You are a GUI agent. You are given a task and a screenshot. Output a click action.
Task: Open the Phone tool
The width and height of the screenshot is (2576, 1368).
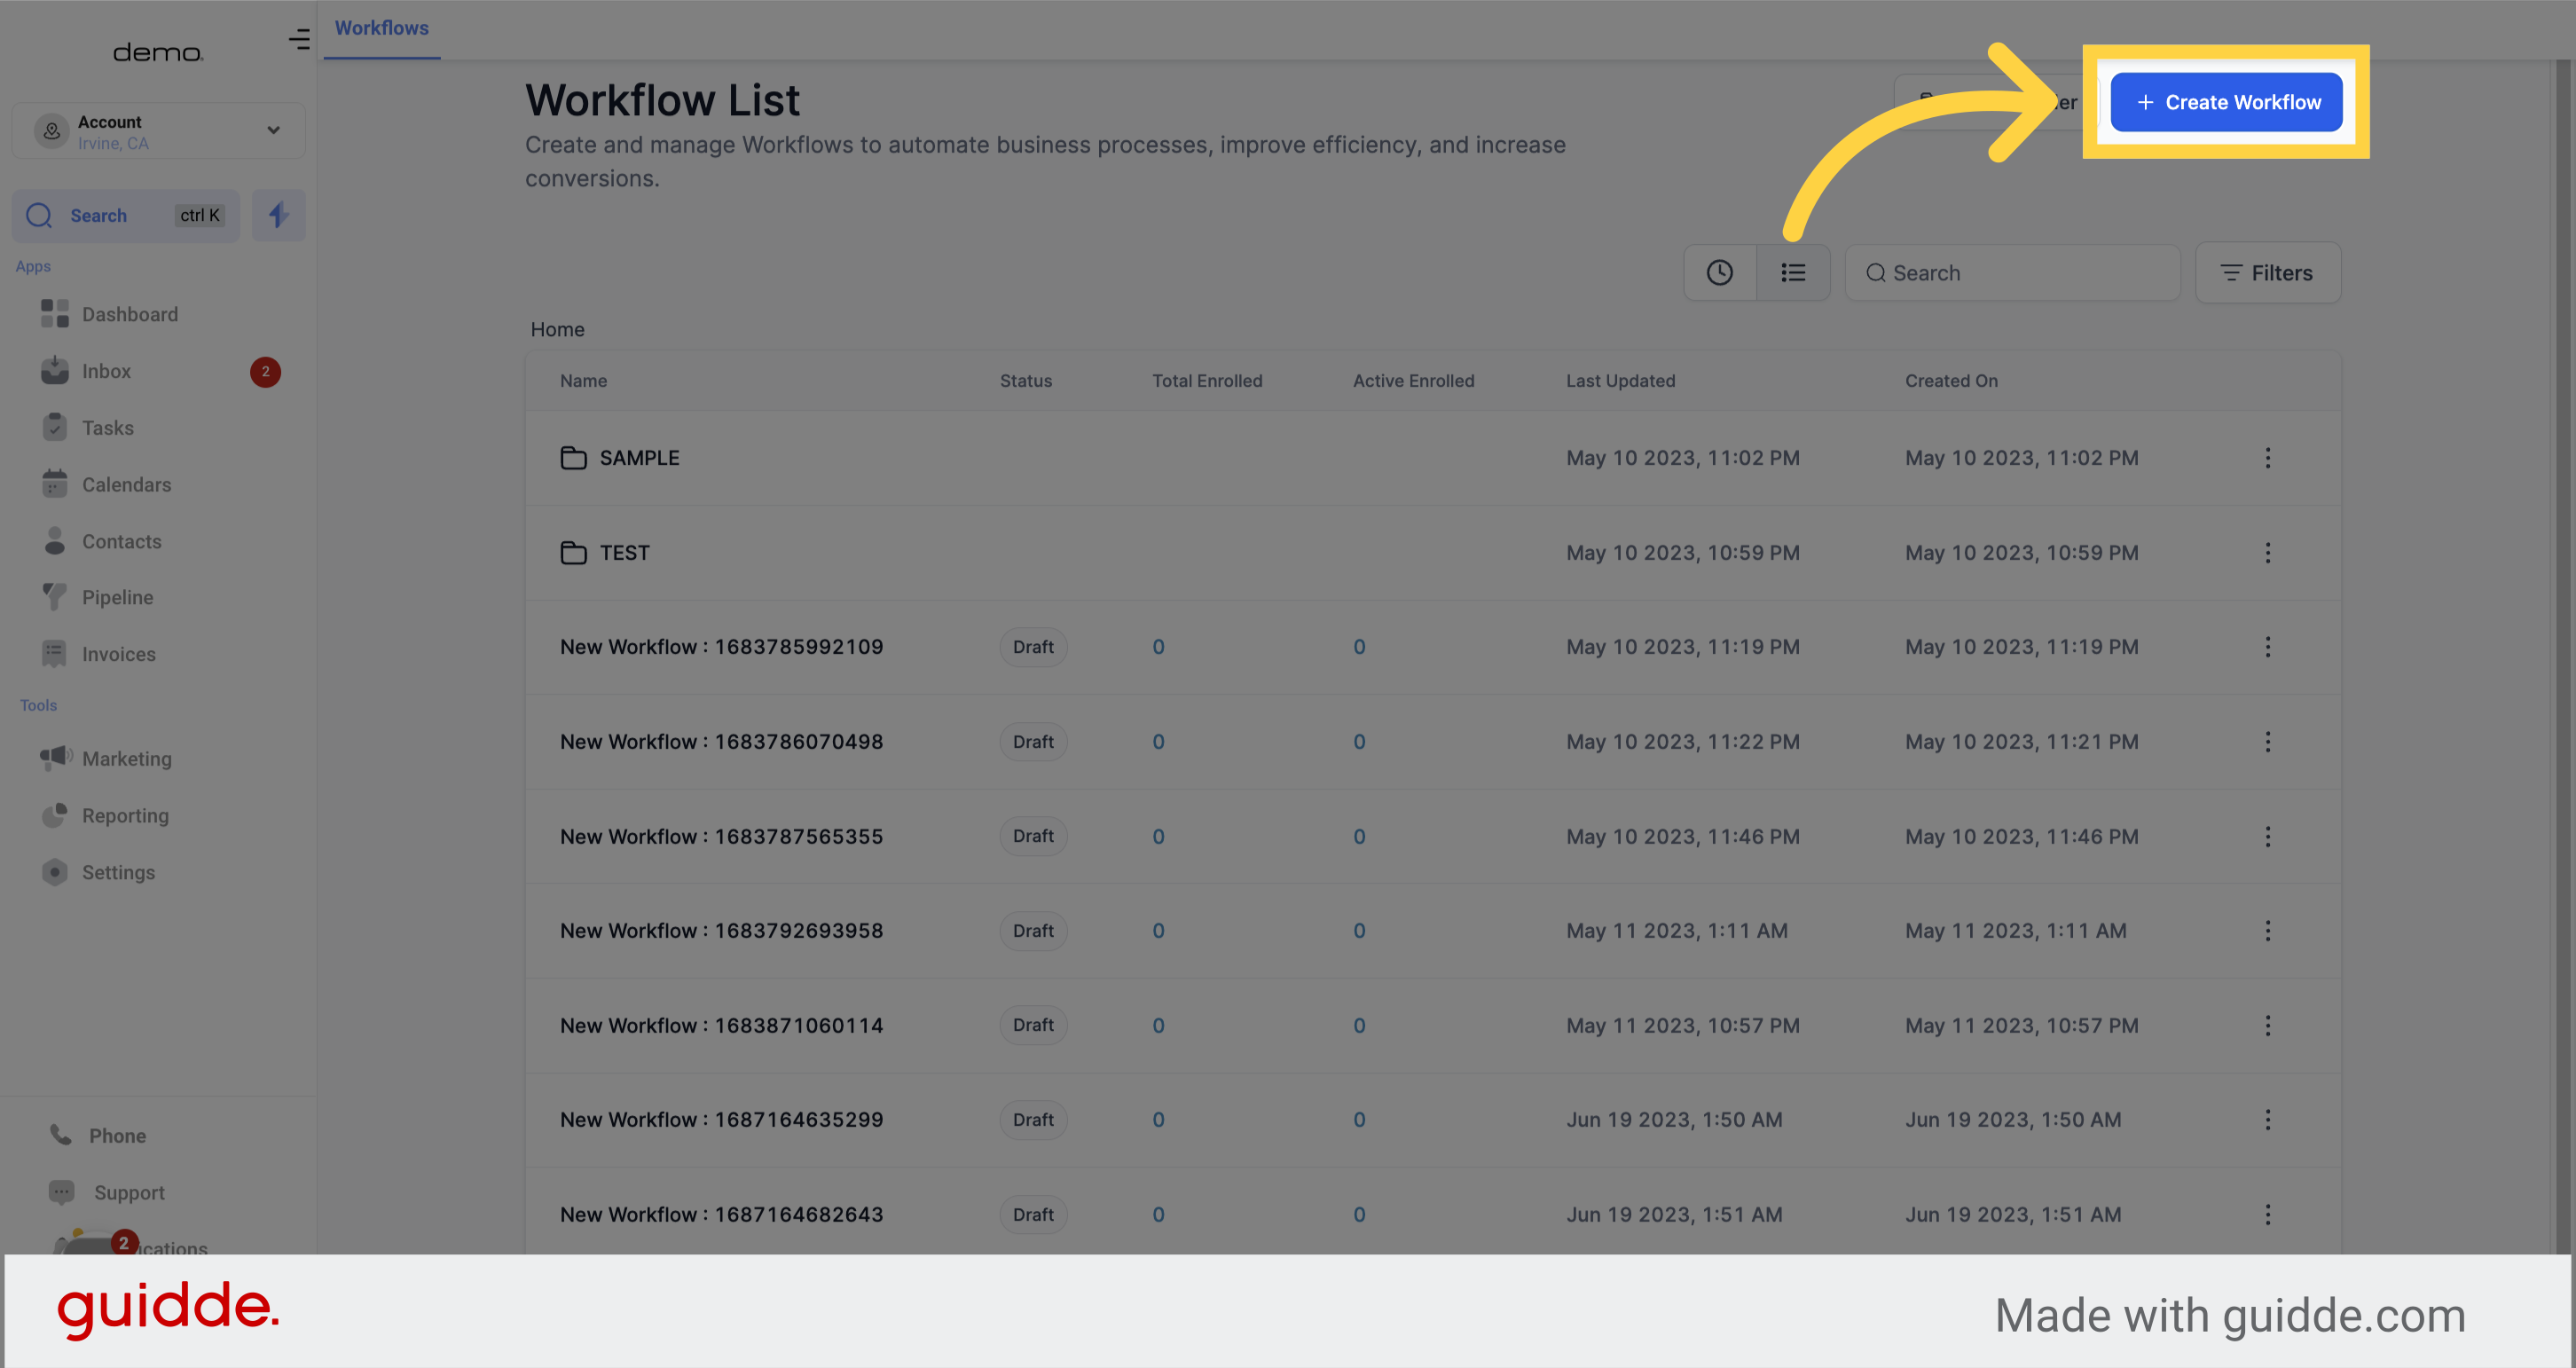click(x=116, y=1135)
